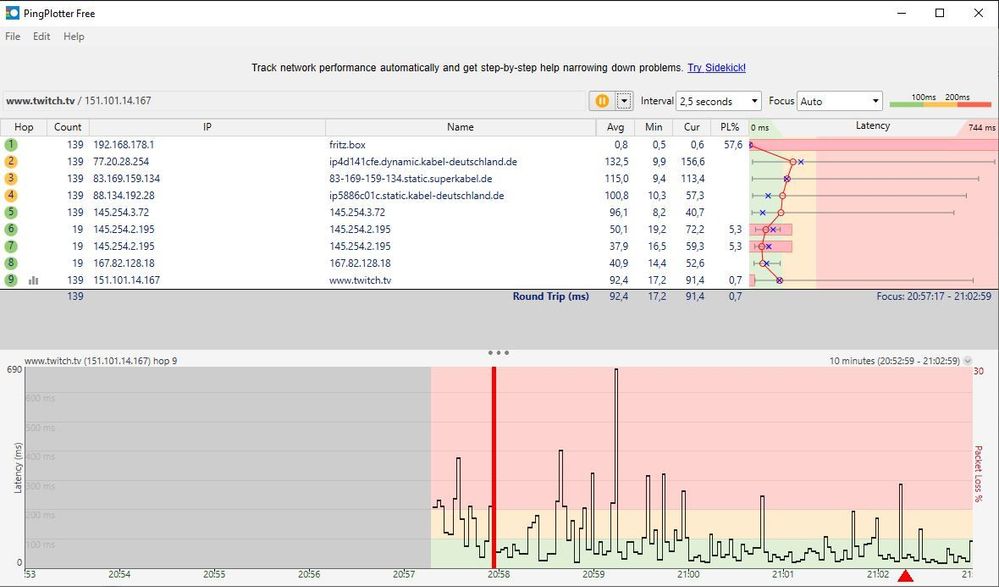999x587 pixels.
Task: Click average latency value 132,5
Action: [x=617, y=162]
